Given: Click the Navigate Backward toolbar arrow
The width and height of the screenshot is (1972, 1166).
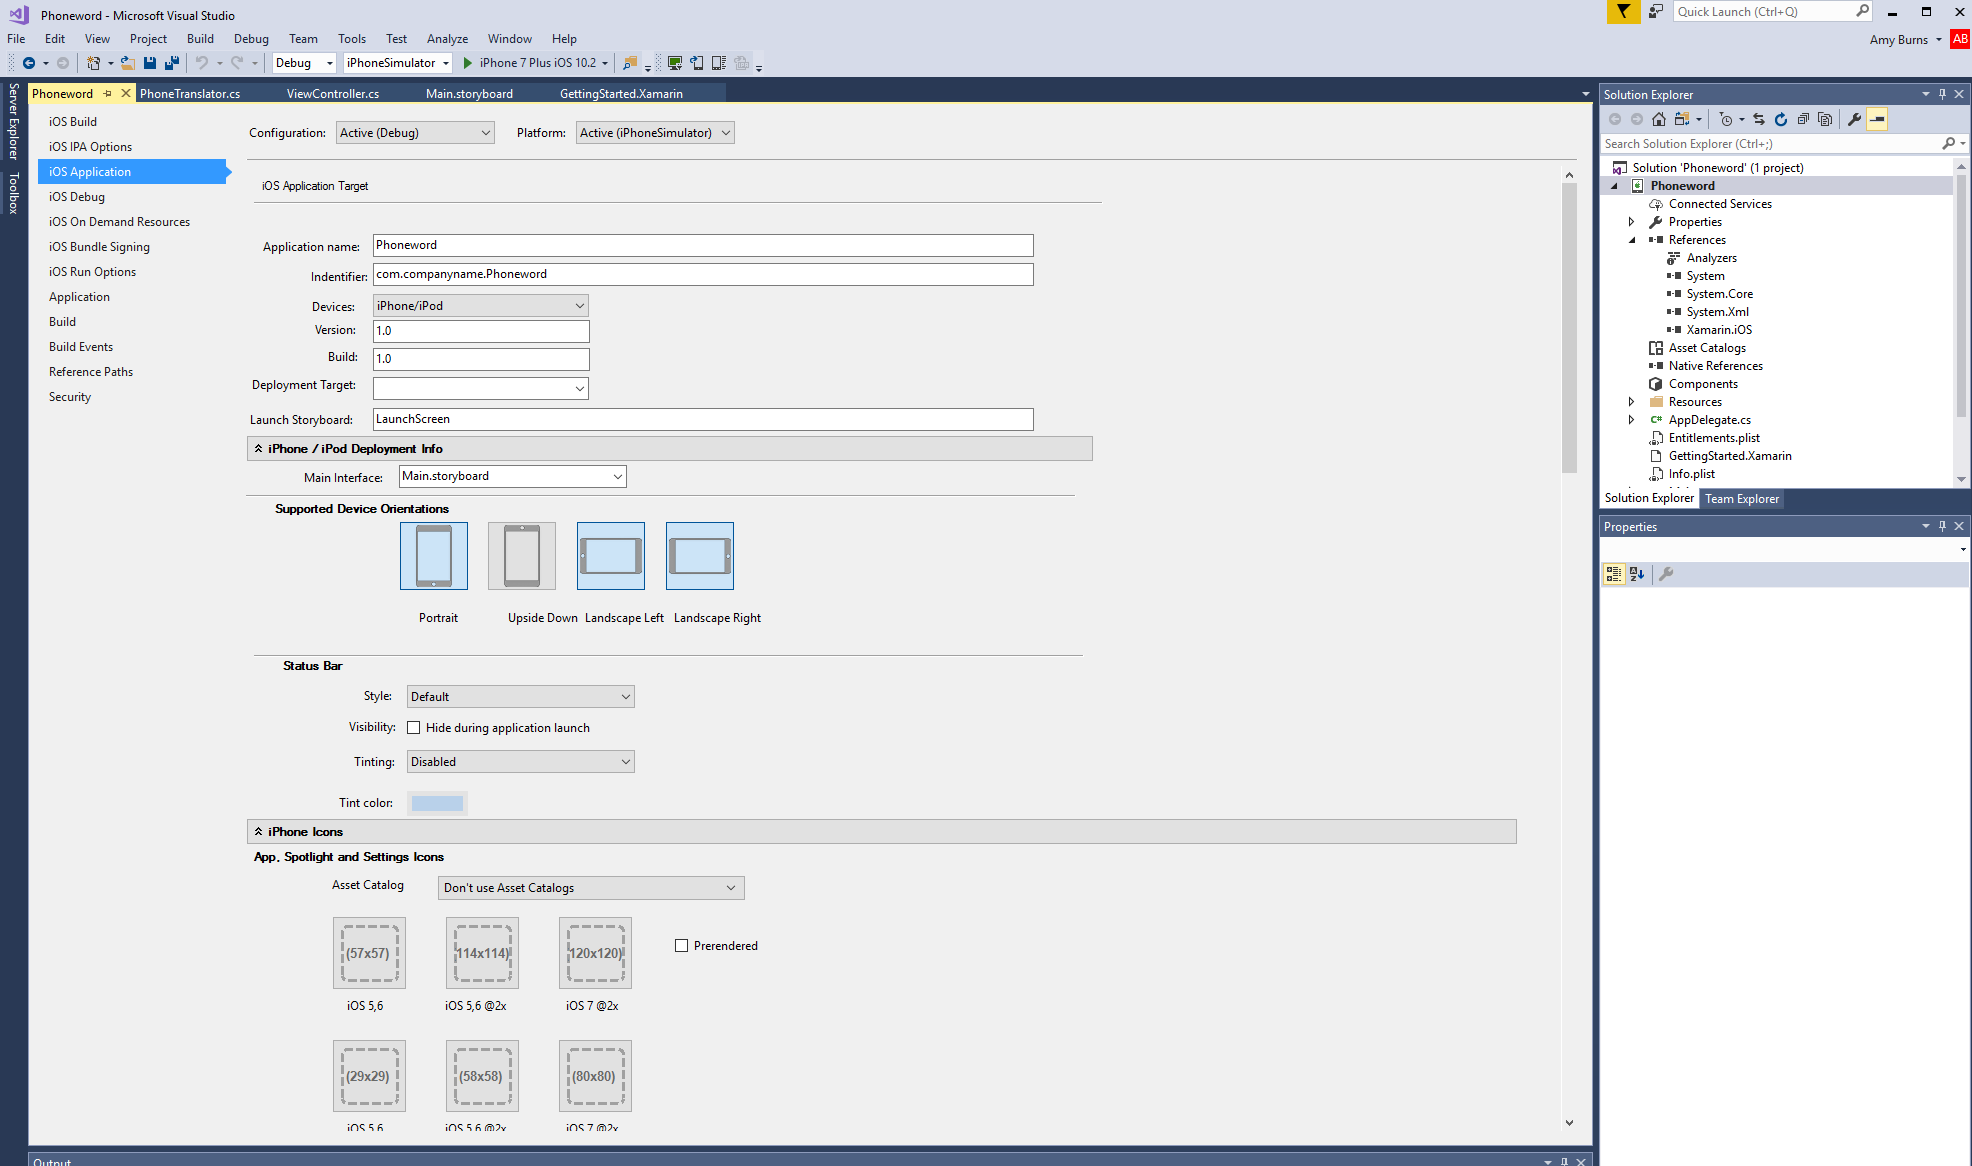Looking at the screenshot, I should coord(29,63).
